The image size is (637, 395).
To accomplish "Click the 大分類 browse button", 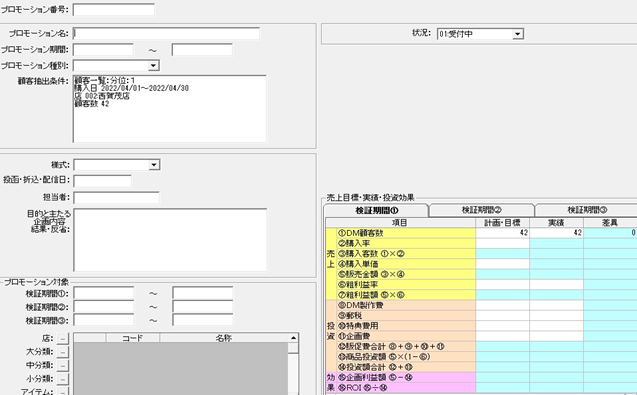I will 63,352.
